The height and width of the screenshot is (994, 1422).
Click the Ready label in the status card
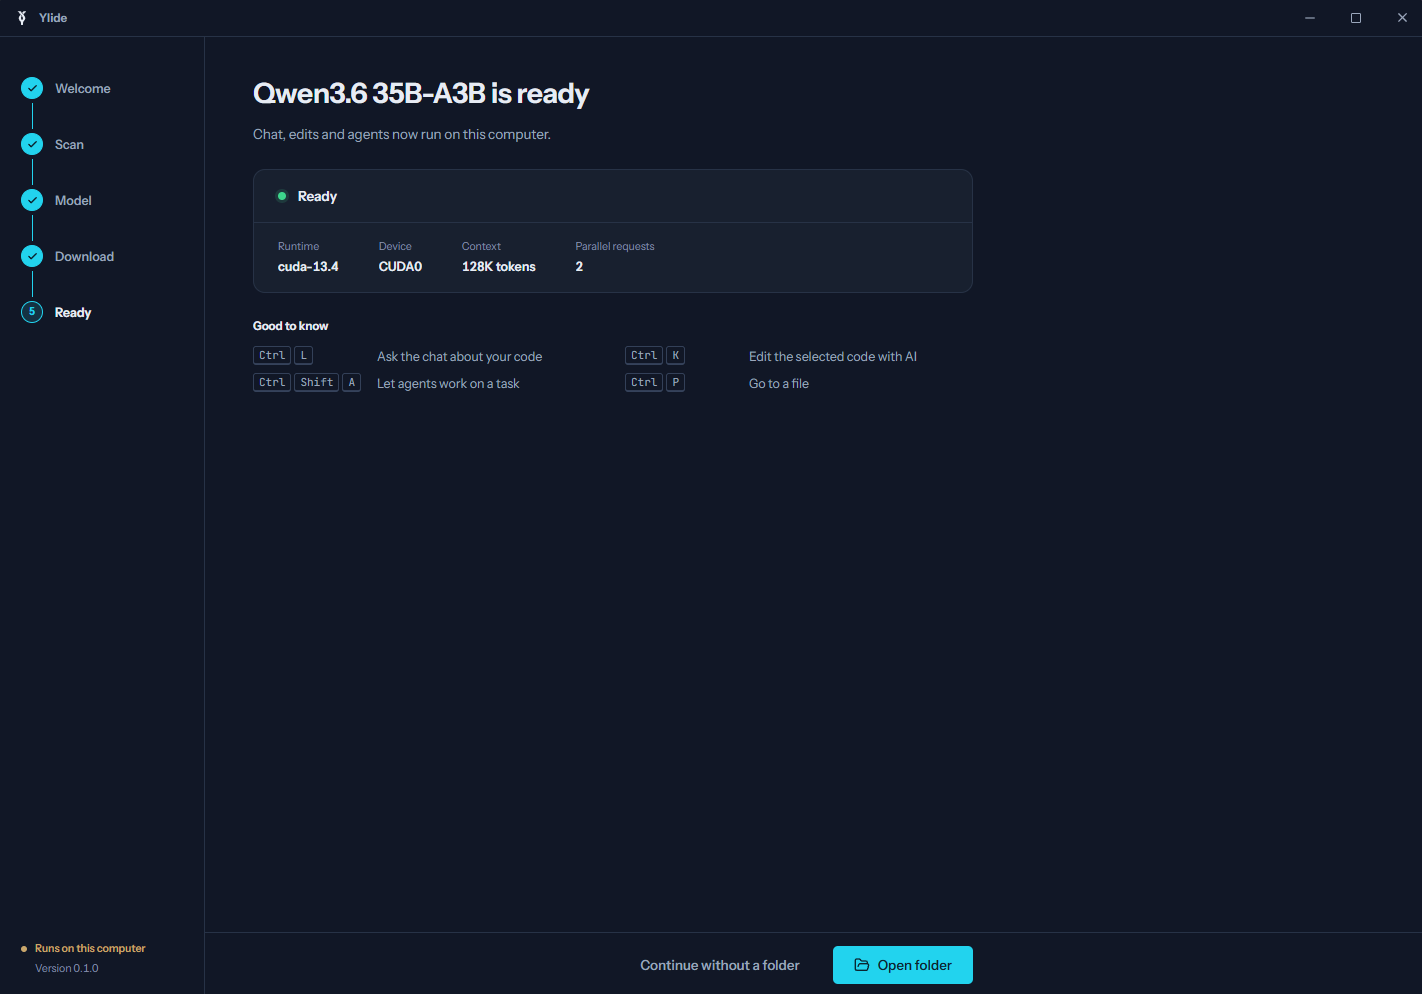[x=317, y=197]
